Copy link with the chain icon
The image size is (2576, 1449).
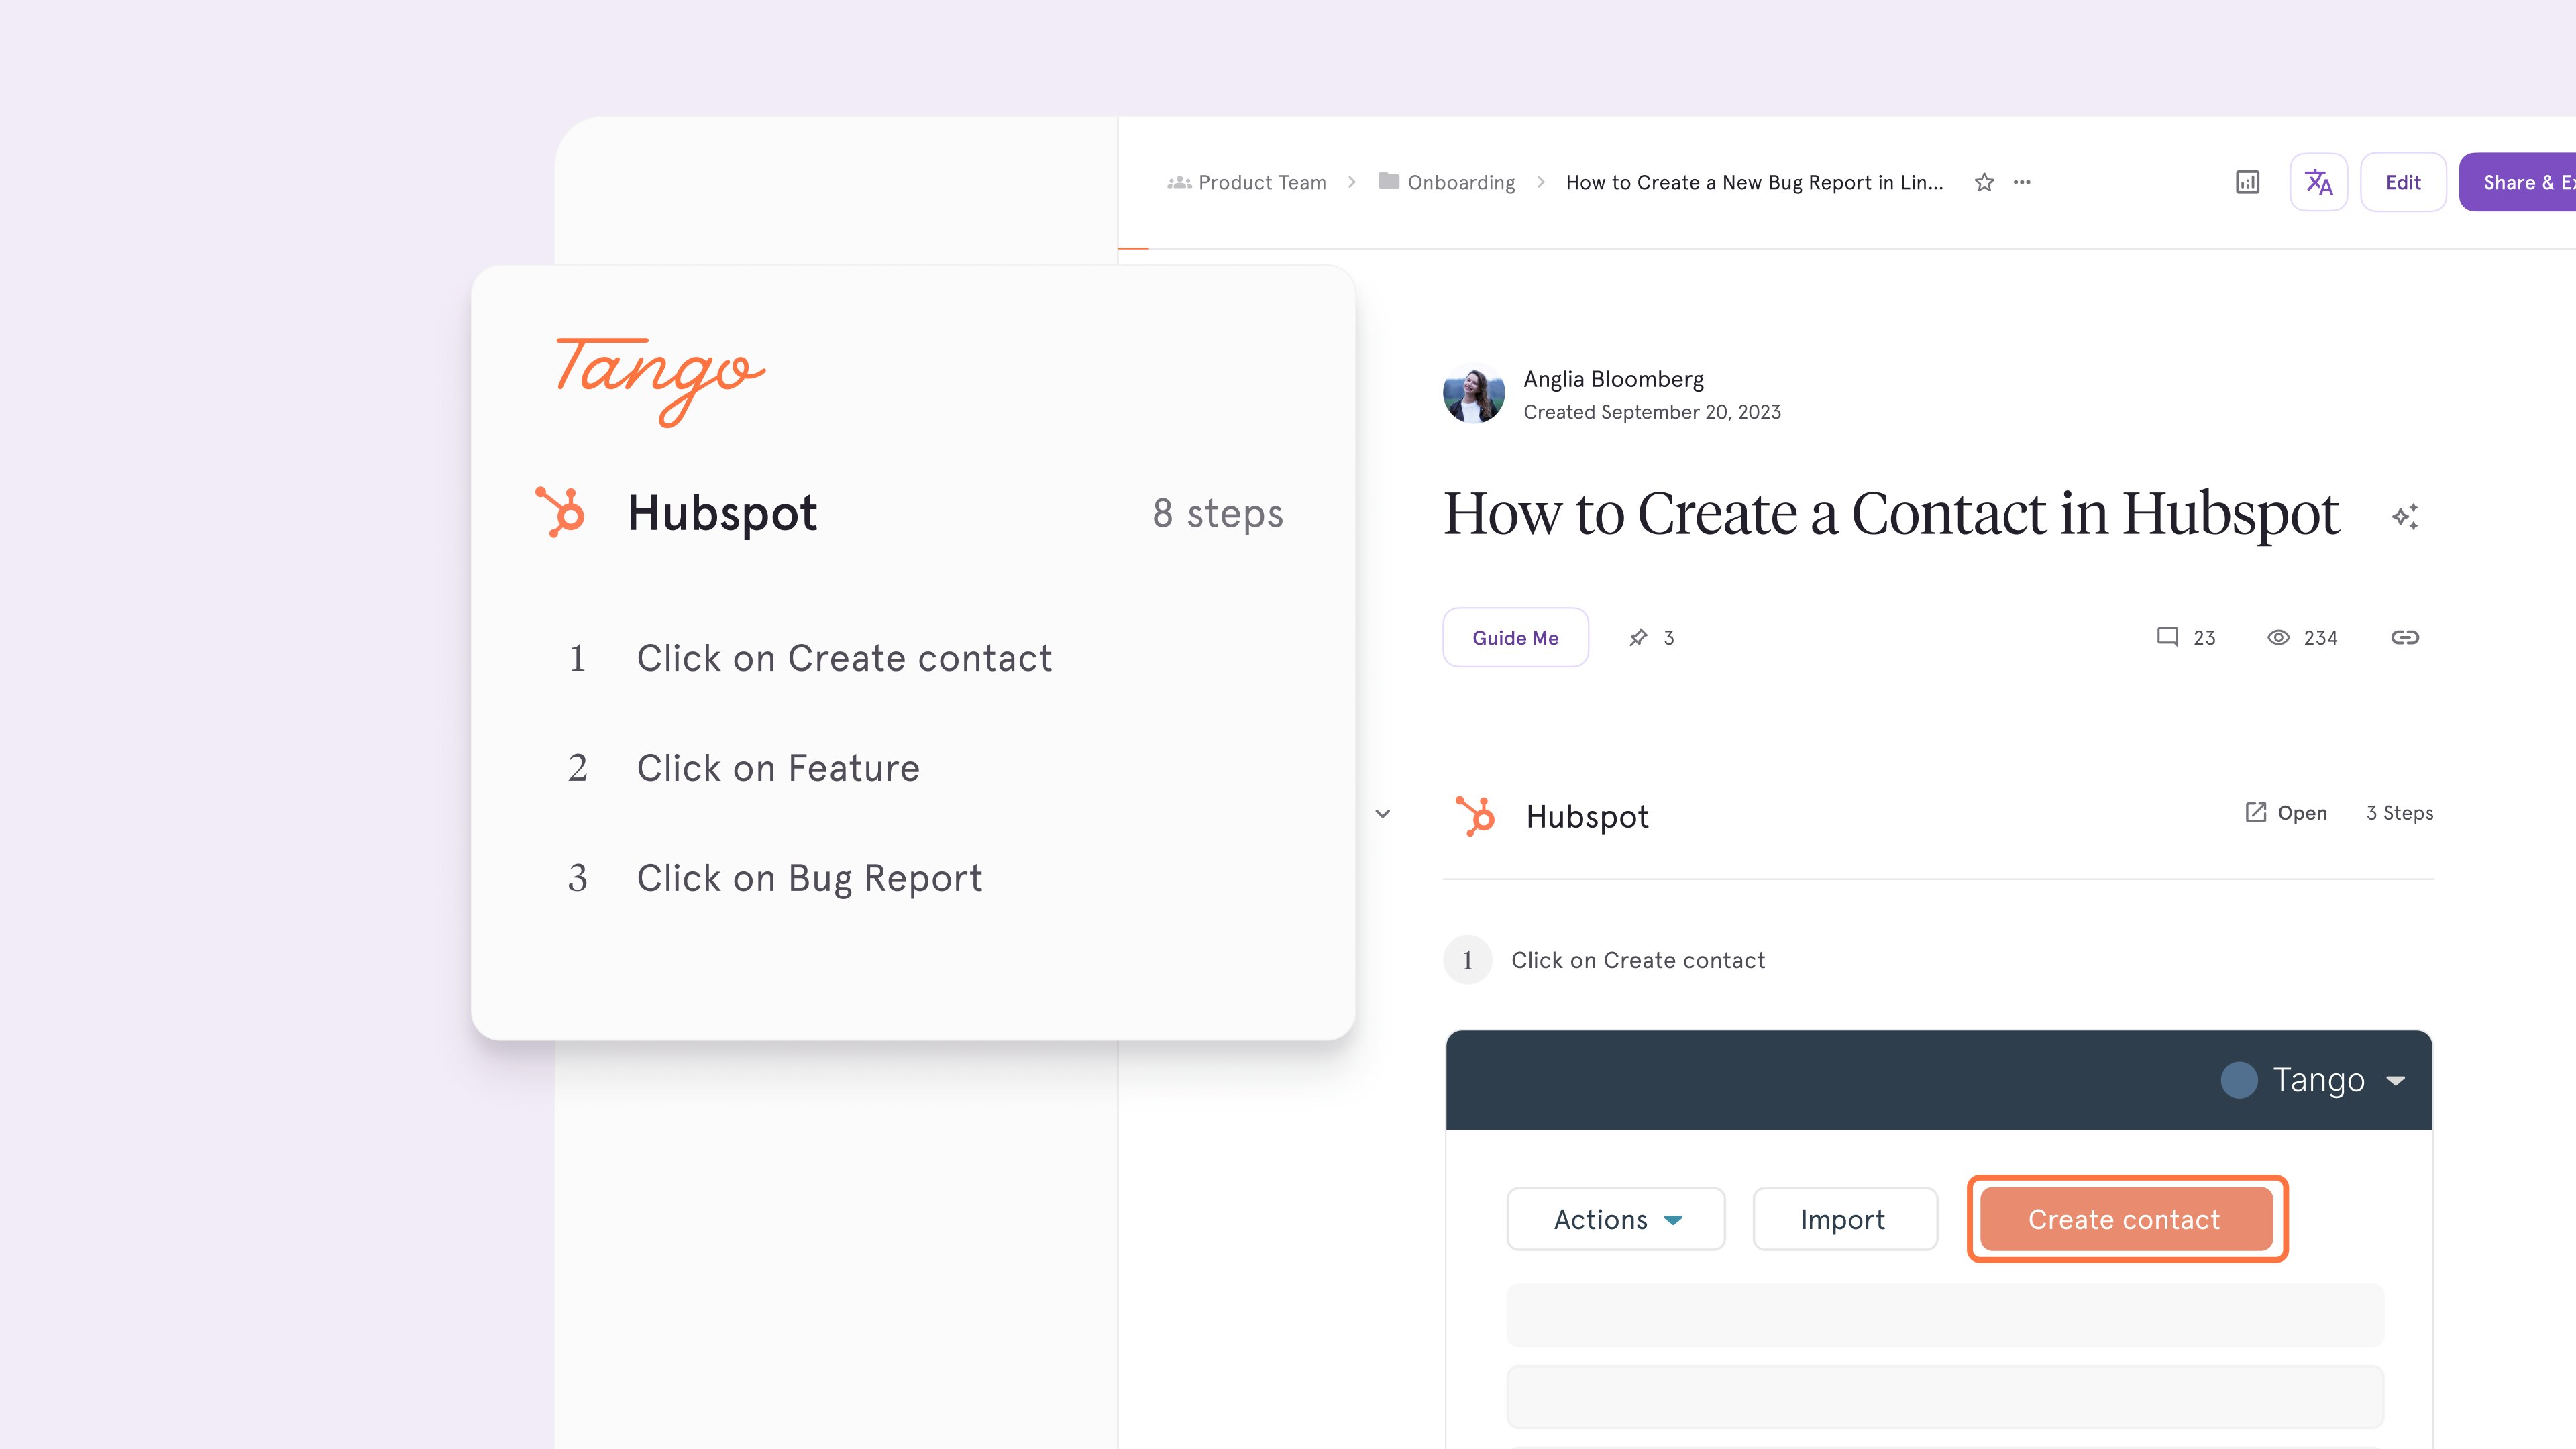pyautogui.click(x=2405, y=637)
